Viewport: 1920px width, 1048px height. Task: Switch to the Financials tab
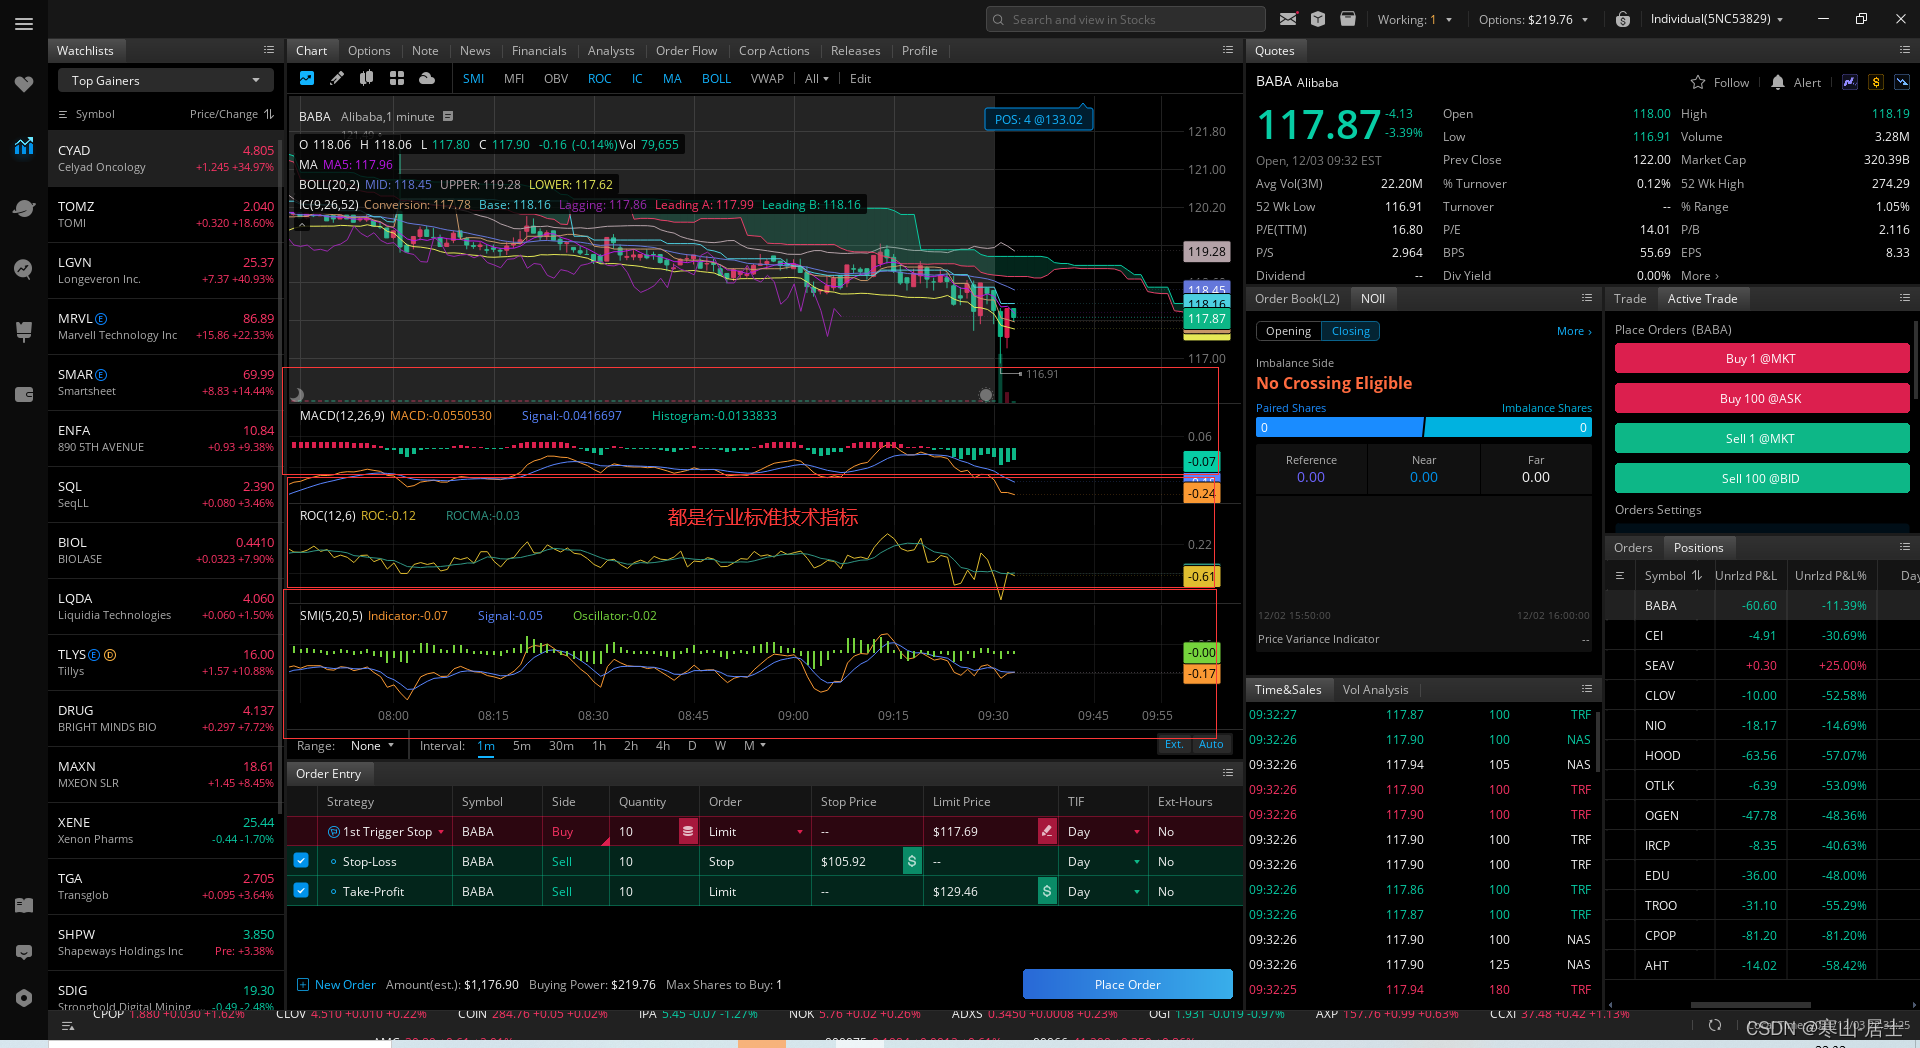click(539, 50)
